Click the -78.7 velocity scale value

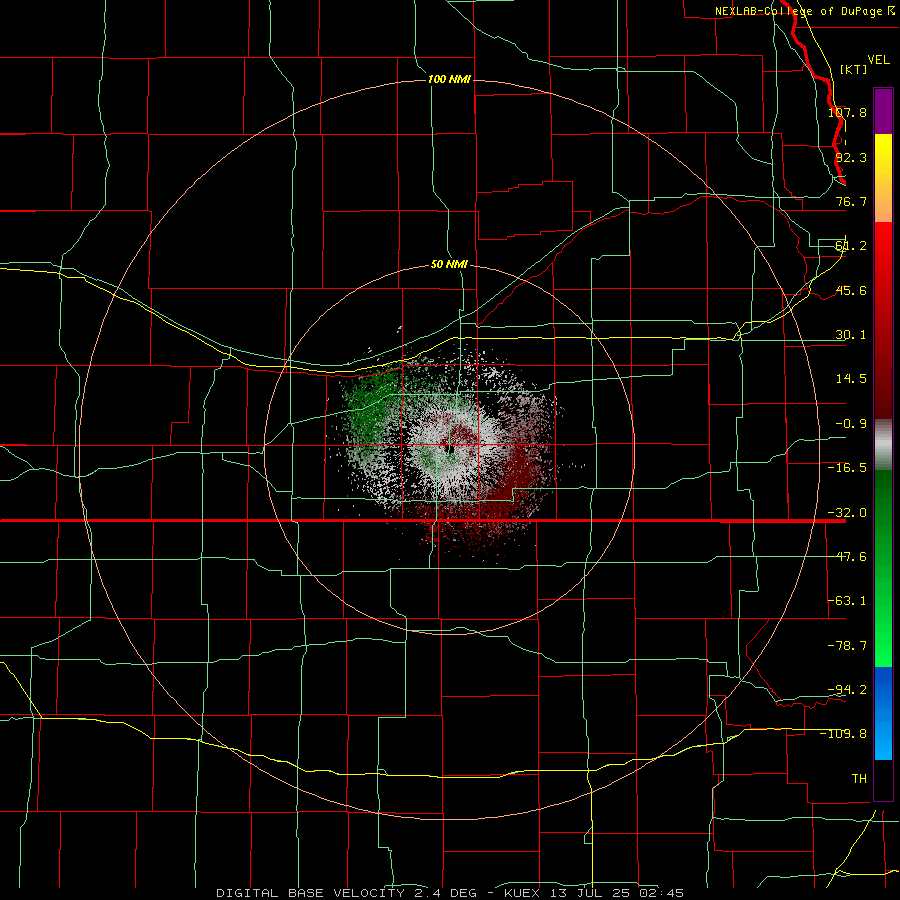(x=847, y=646)
